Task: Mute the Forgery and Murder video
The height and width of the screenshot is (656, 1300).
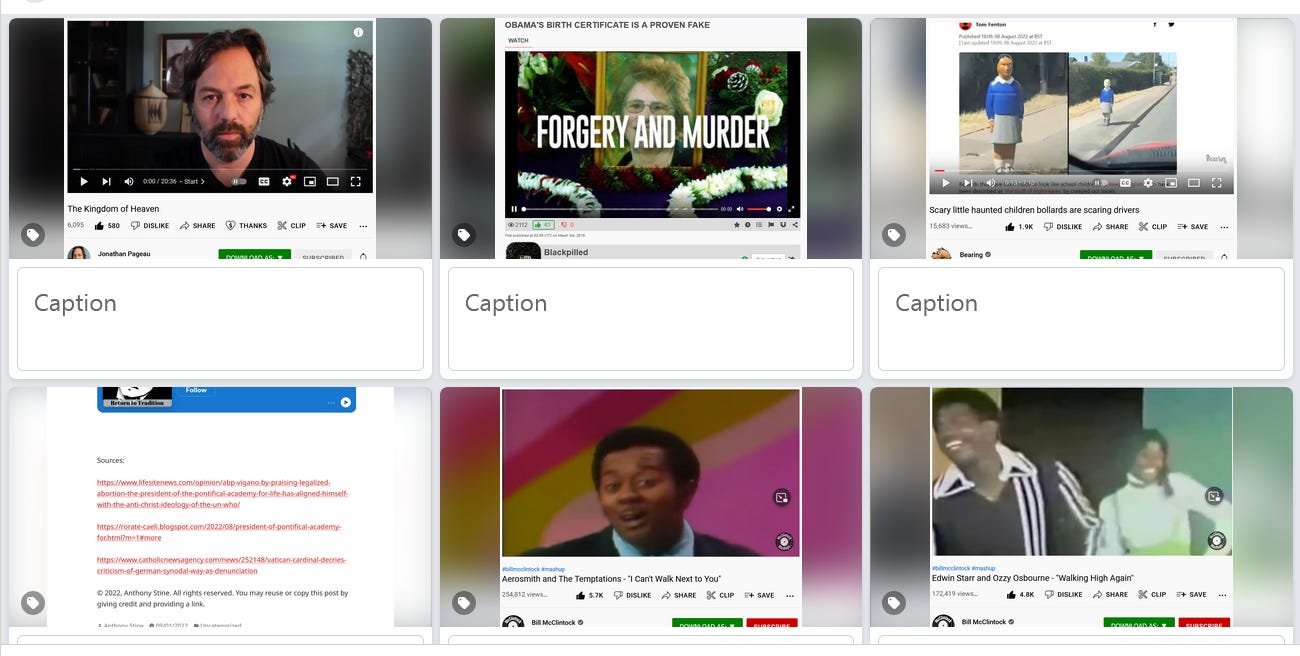Action: (x=740, y=209)
